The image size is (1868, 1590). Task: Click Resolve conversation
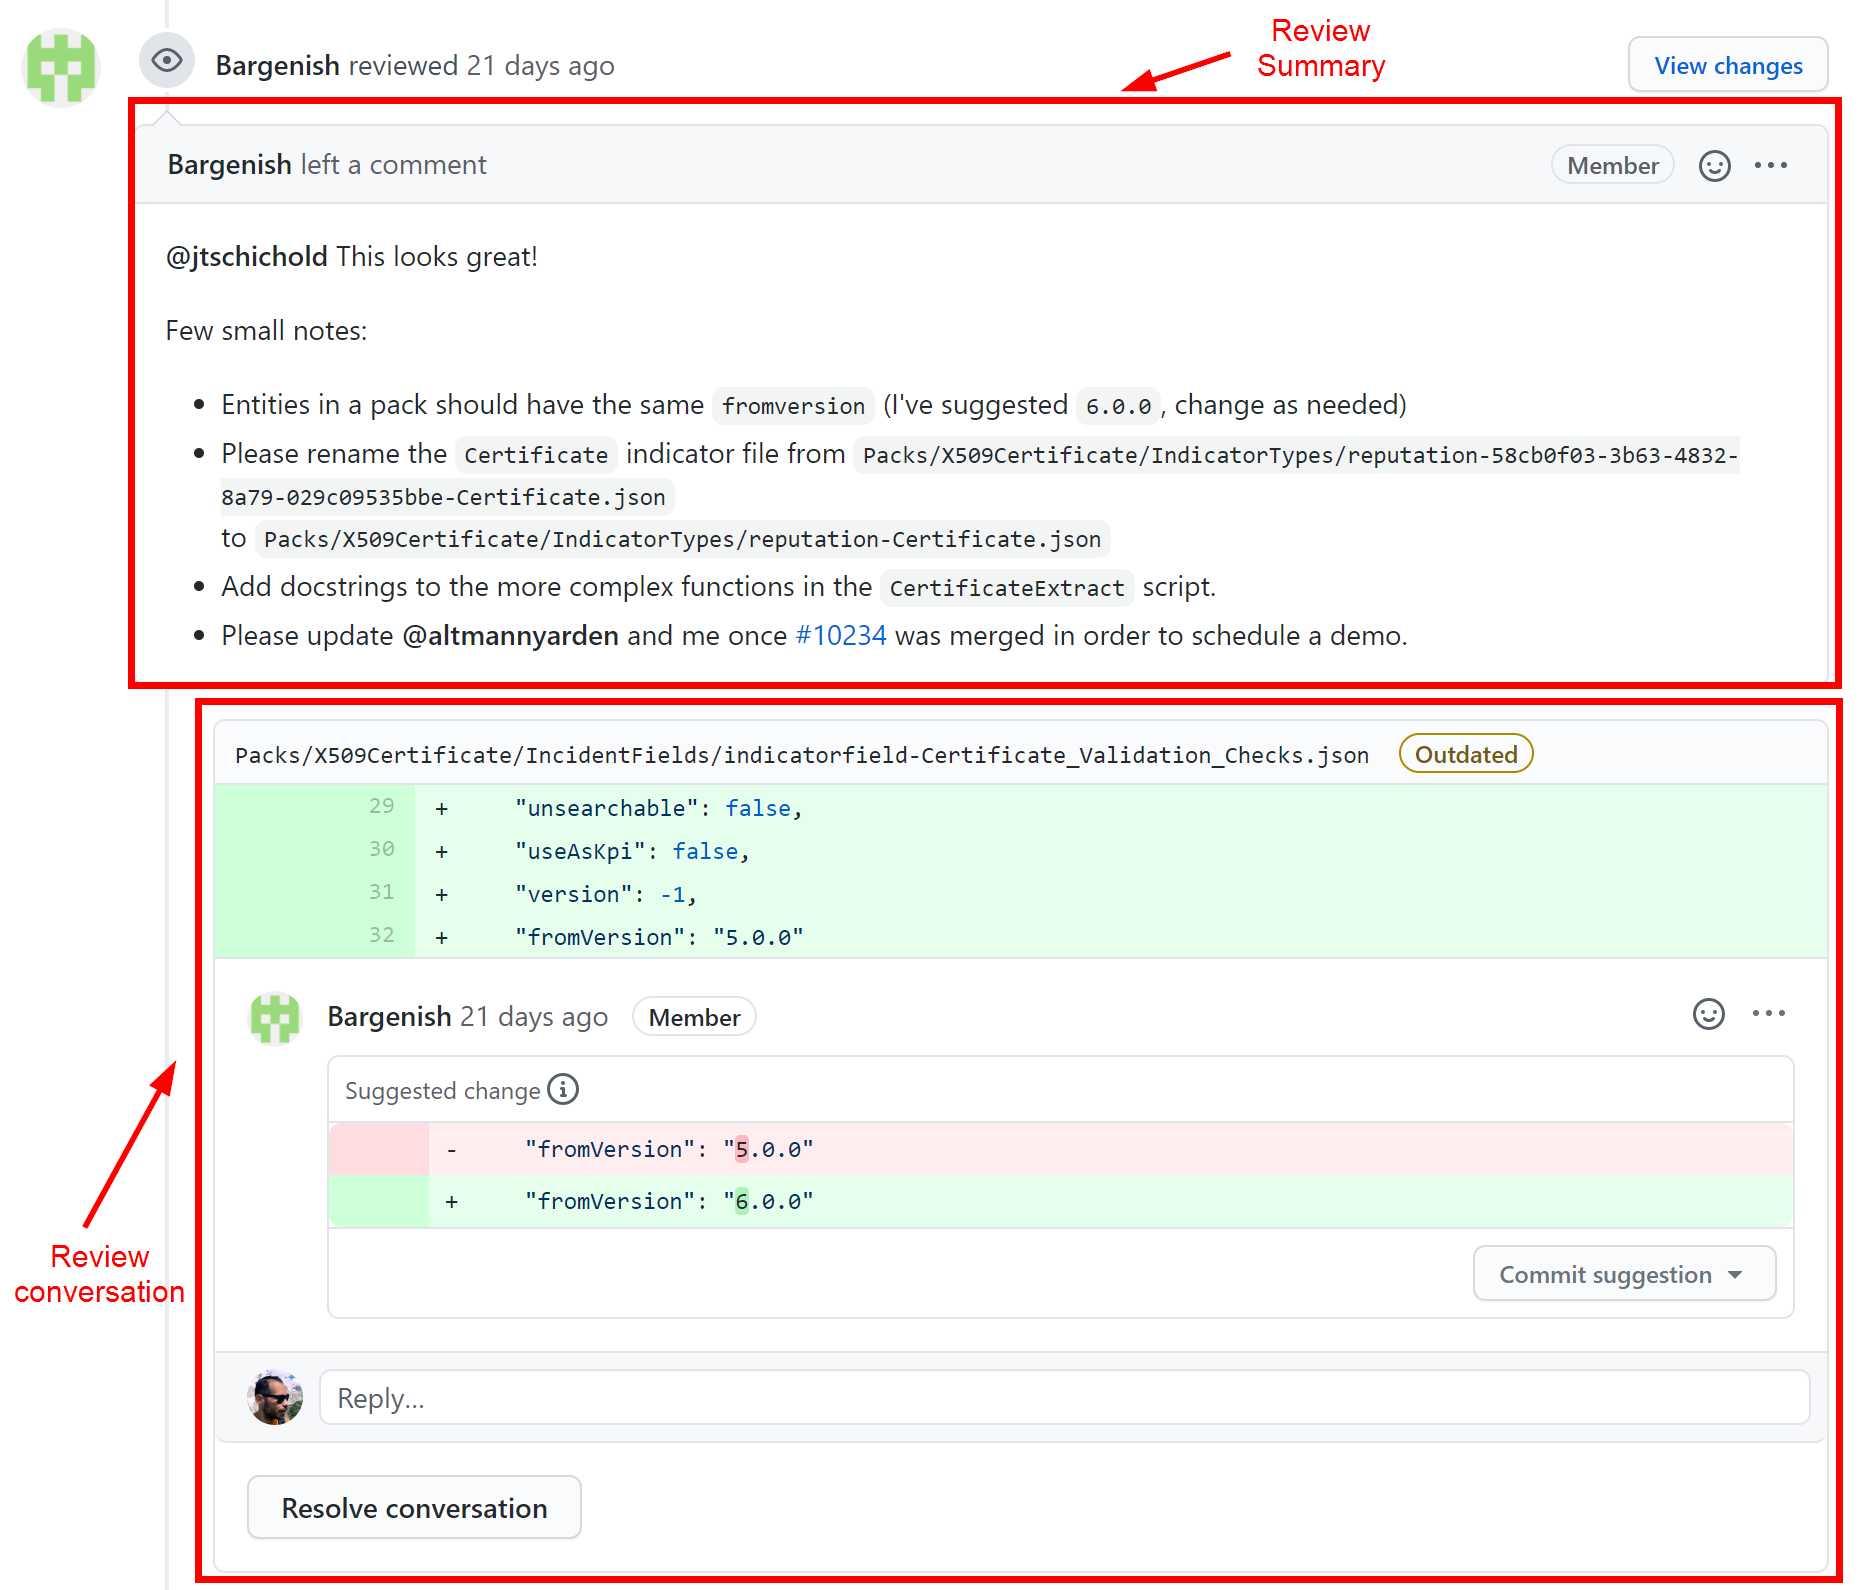413,1507
